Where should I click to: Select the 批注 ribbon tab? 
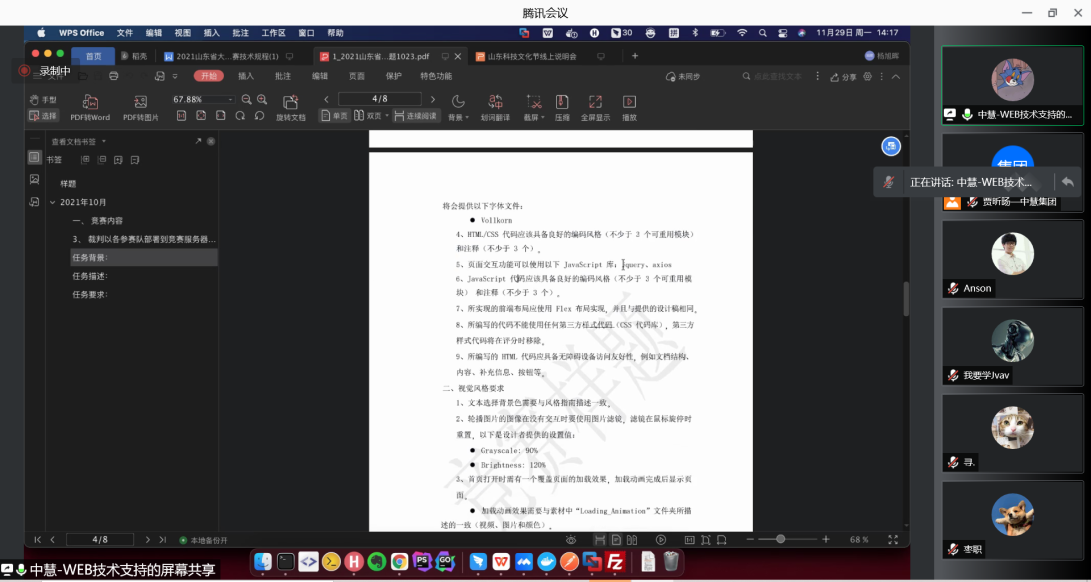(x=282, y=76)
